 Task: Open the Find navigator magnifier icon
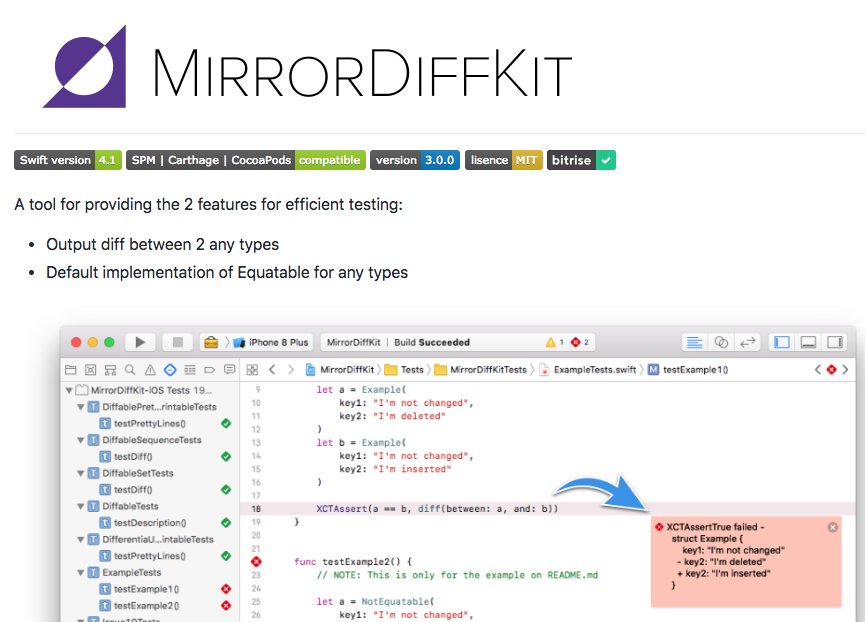click(130, 370)
